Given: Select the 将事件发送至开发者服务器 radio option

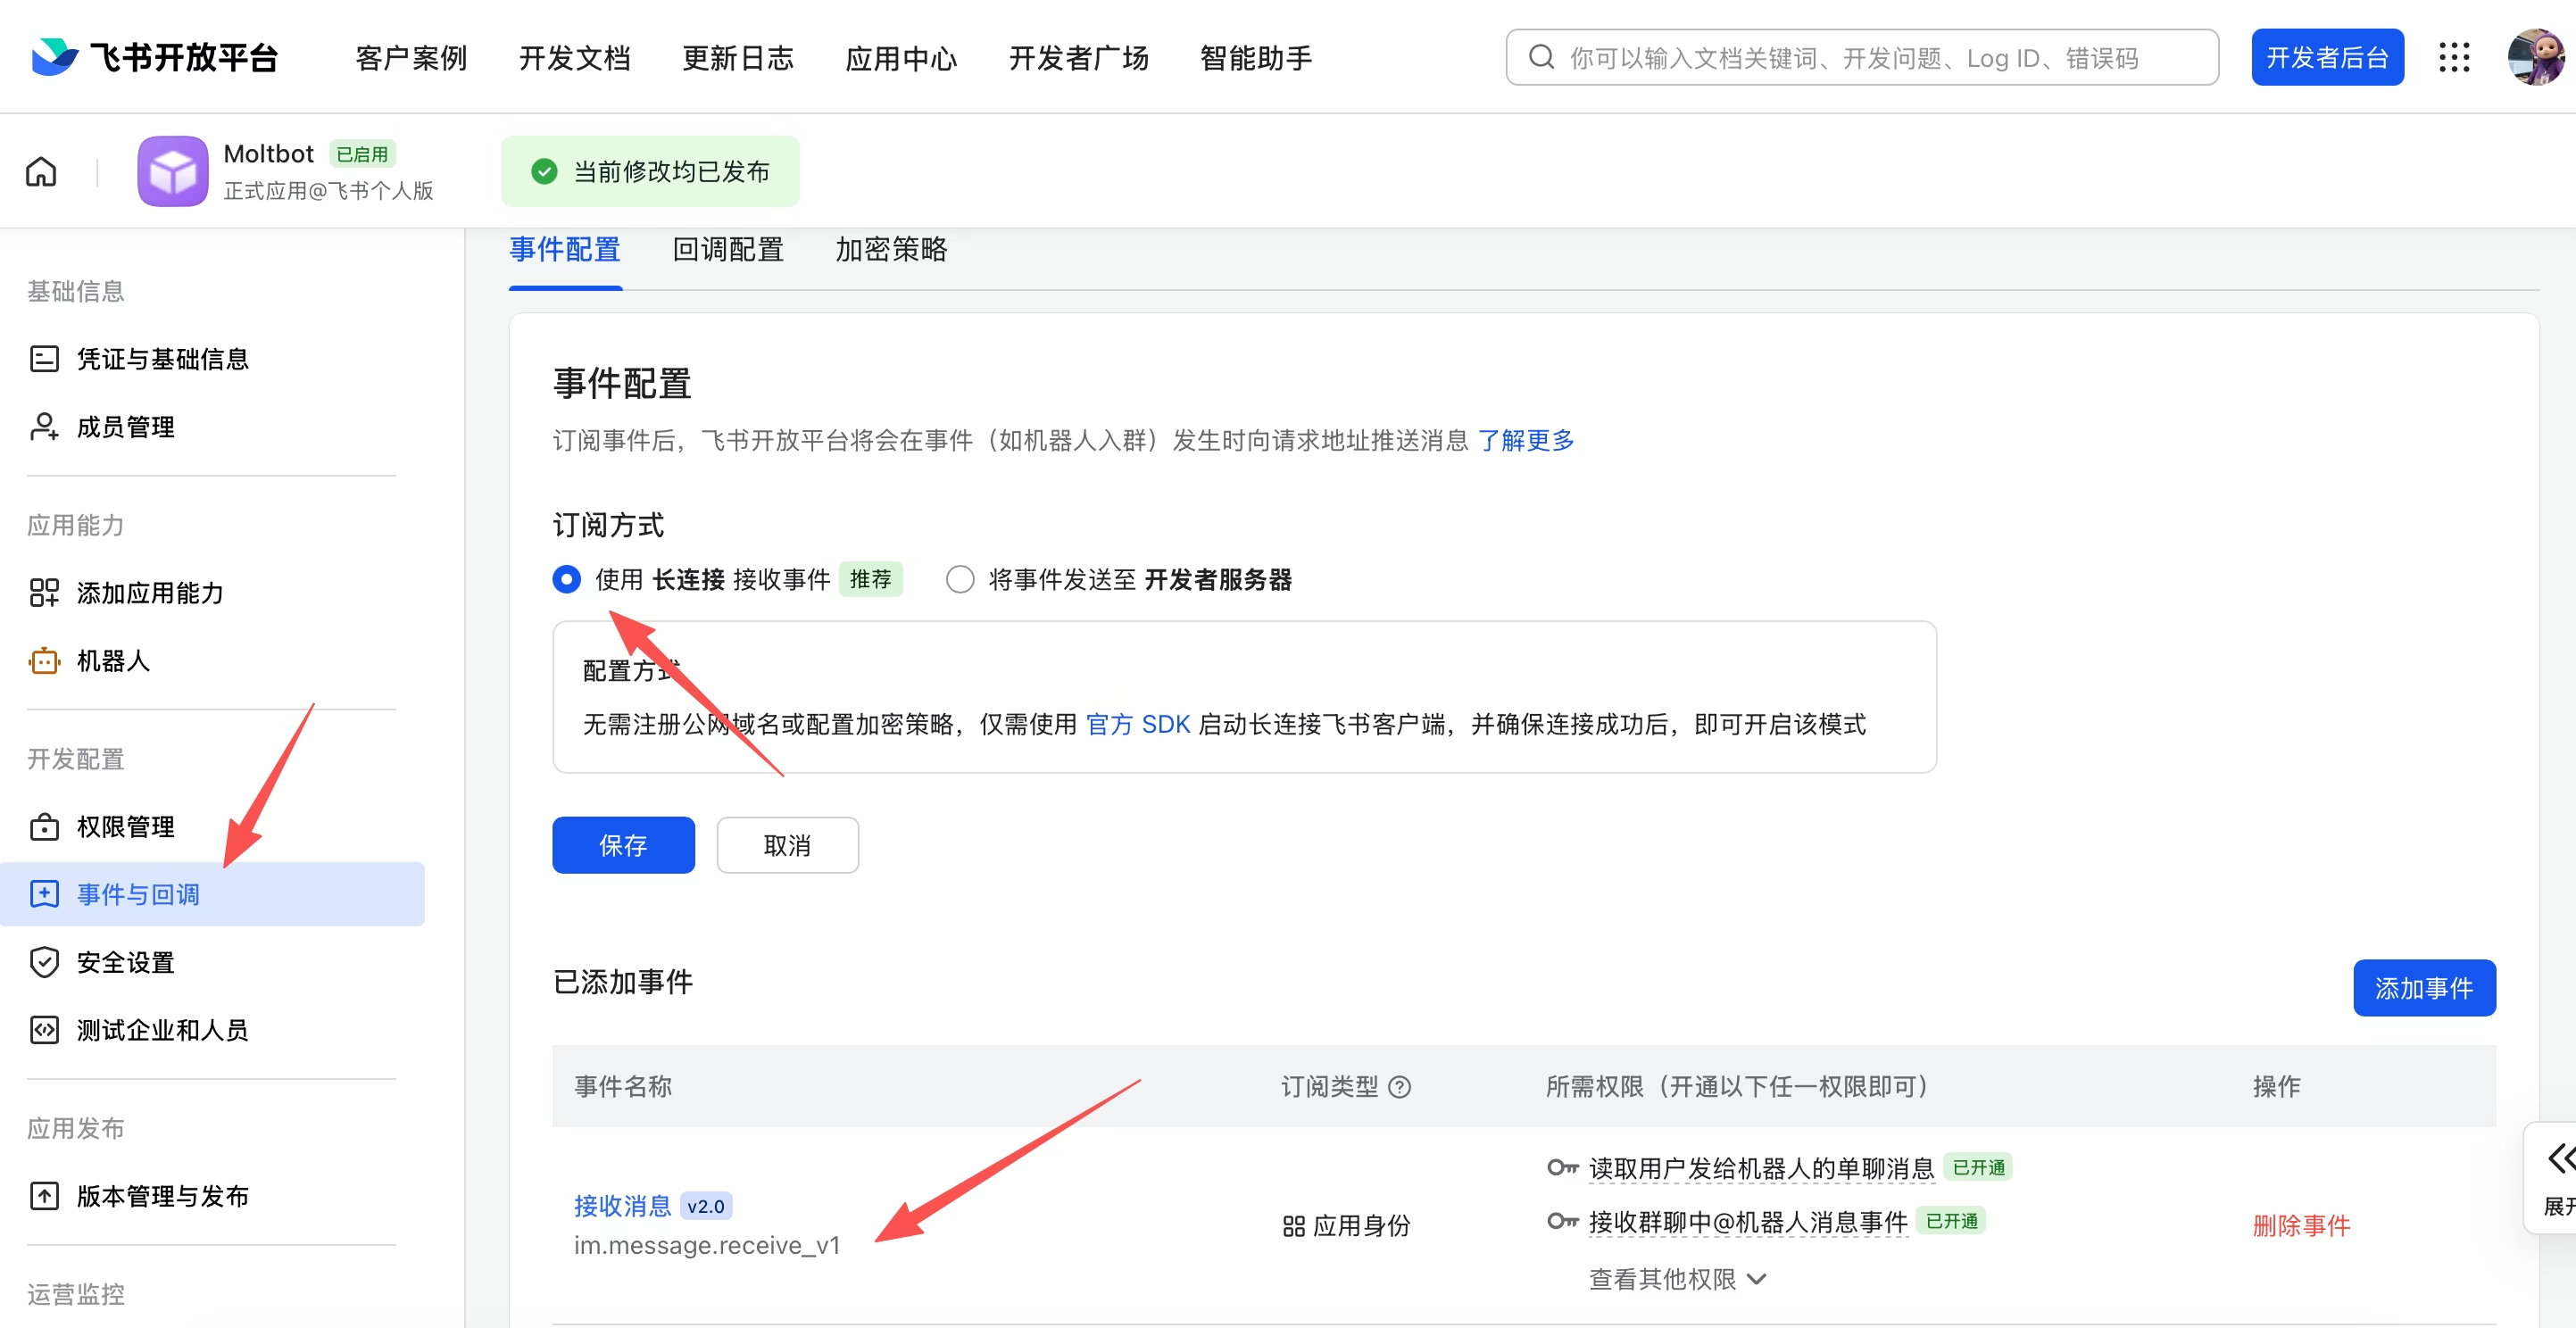Looking at the screenshot, I should coord(959,579).
